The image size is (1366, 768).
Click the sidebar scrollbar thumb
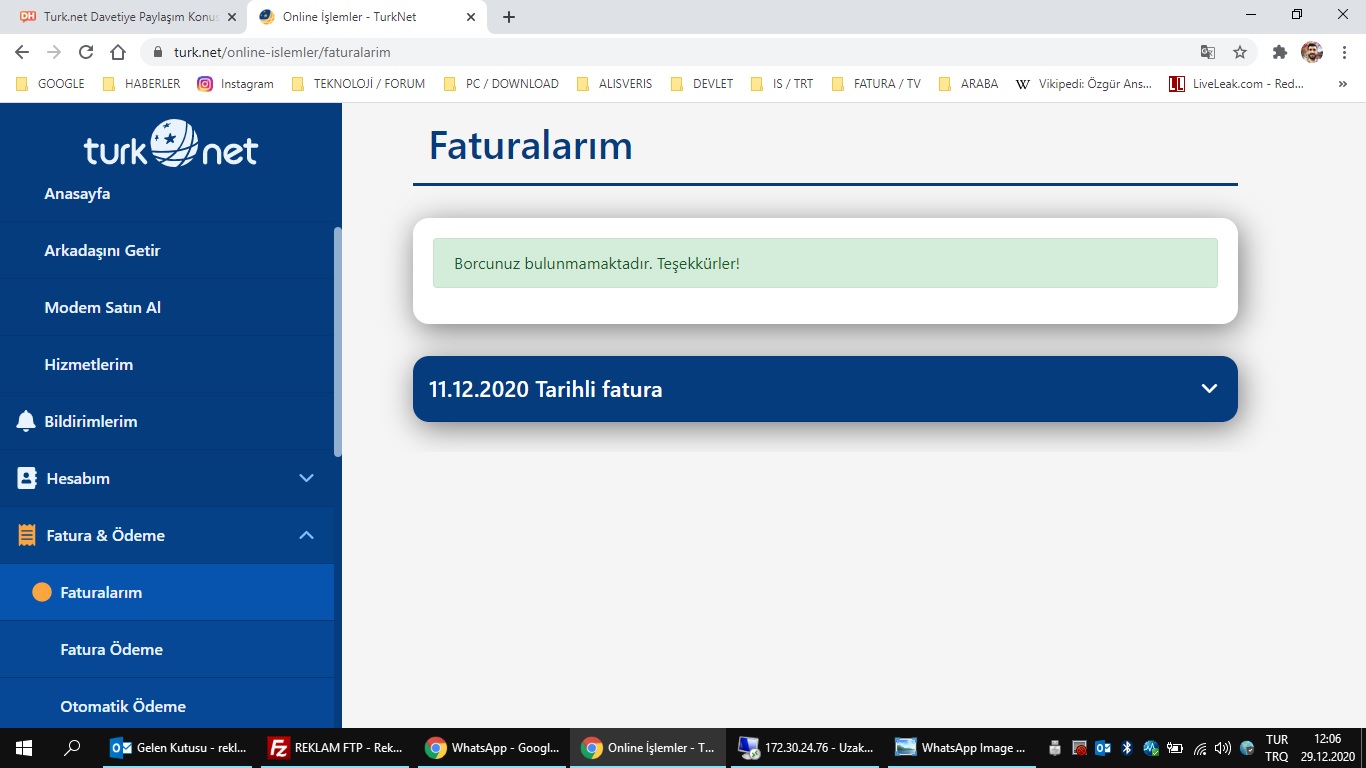tap(338, 342)
